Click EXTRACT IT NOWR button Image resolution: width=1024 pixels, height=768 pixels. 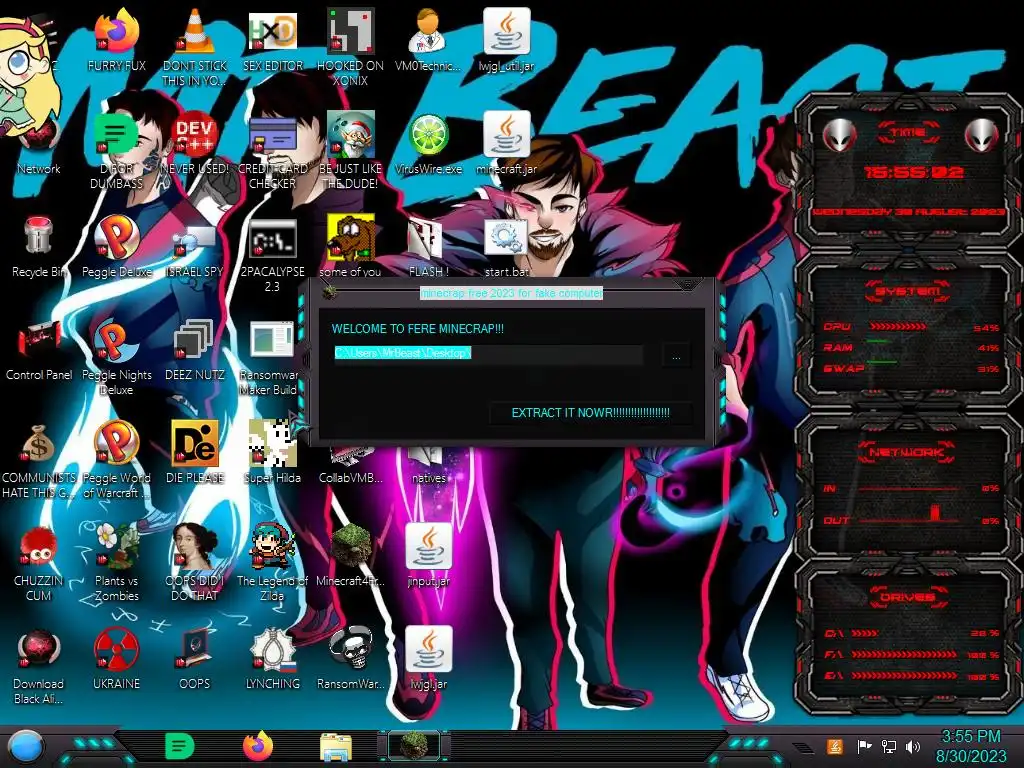[x=590, y=413]
